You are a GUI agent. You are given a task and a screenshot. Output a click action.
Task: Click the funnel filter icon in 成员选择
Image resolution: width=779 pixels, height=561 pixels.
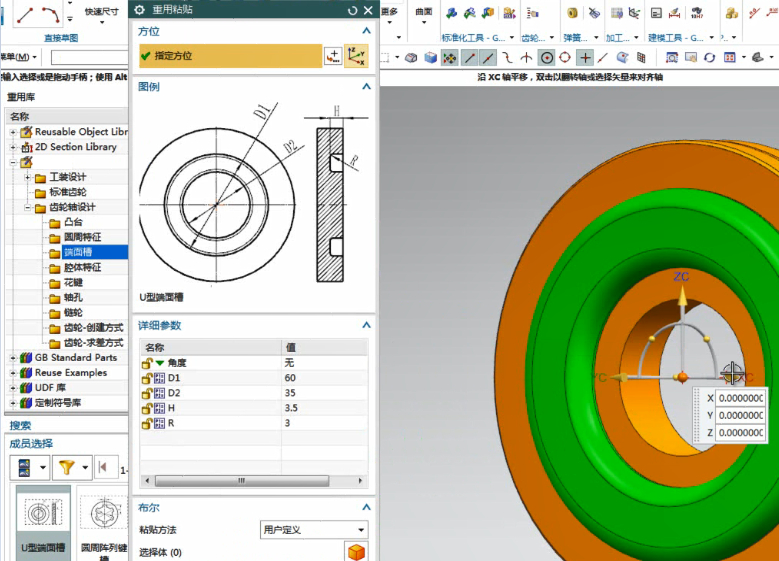pyautogui.click(x=66, y=467)
